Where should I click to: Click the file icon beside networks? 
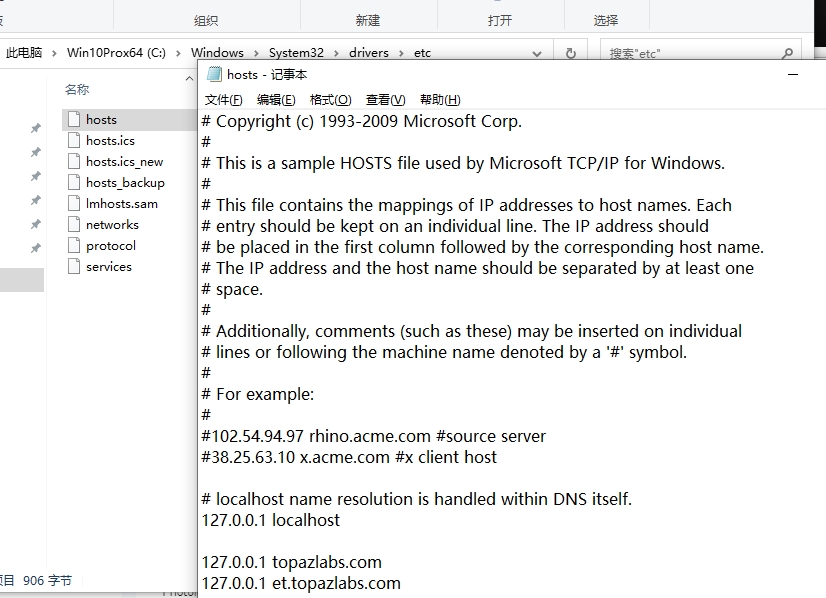click(x=74, y=224)
